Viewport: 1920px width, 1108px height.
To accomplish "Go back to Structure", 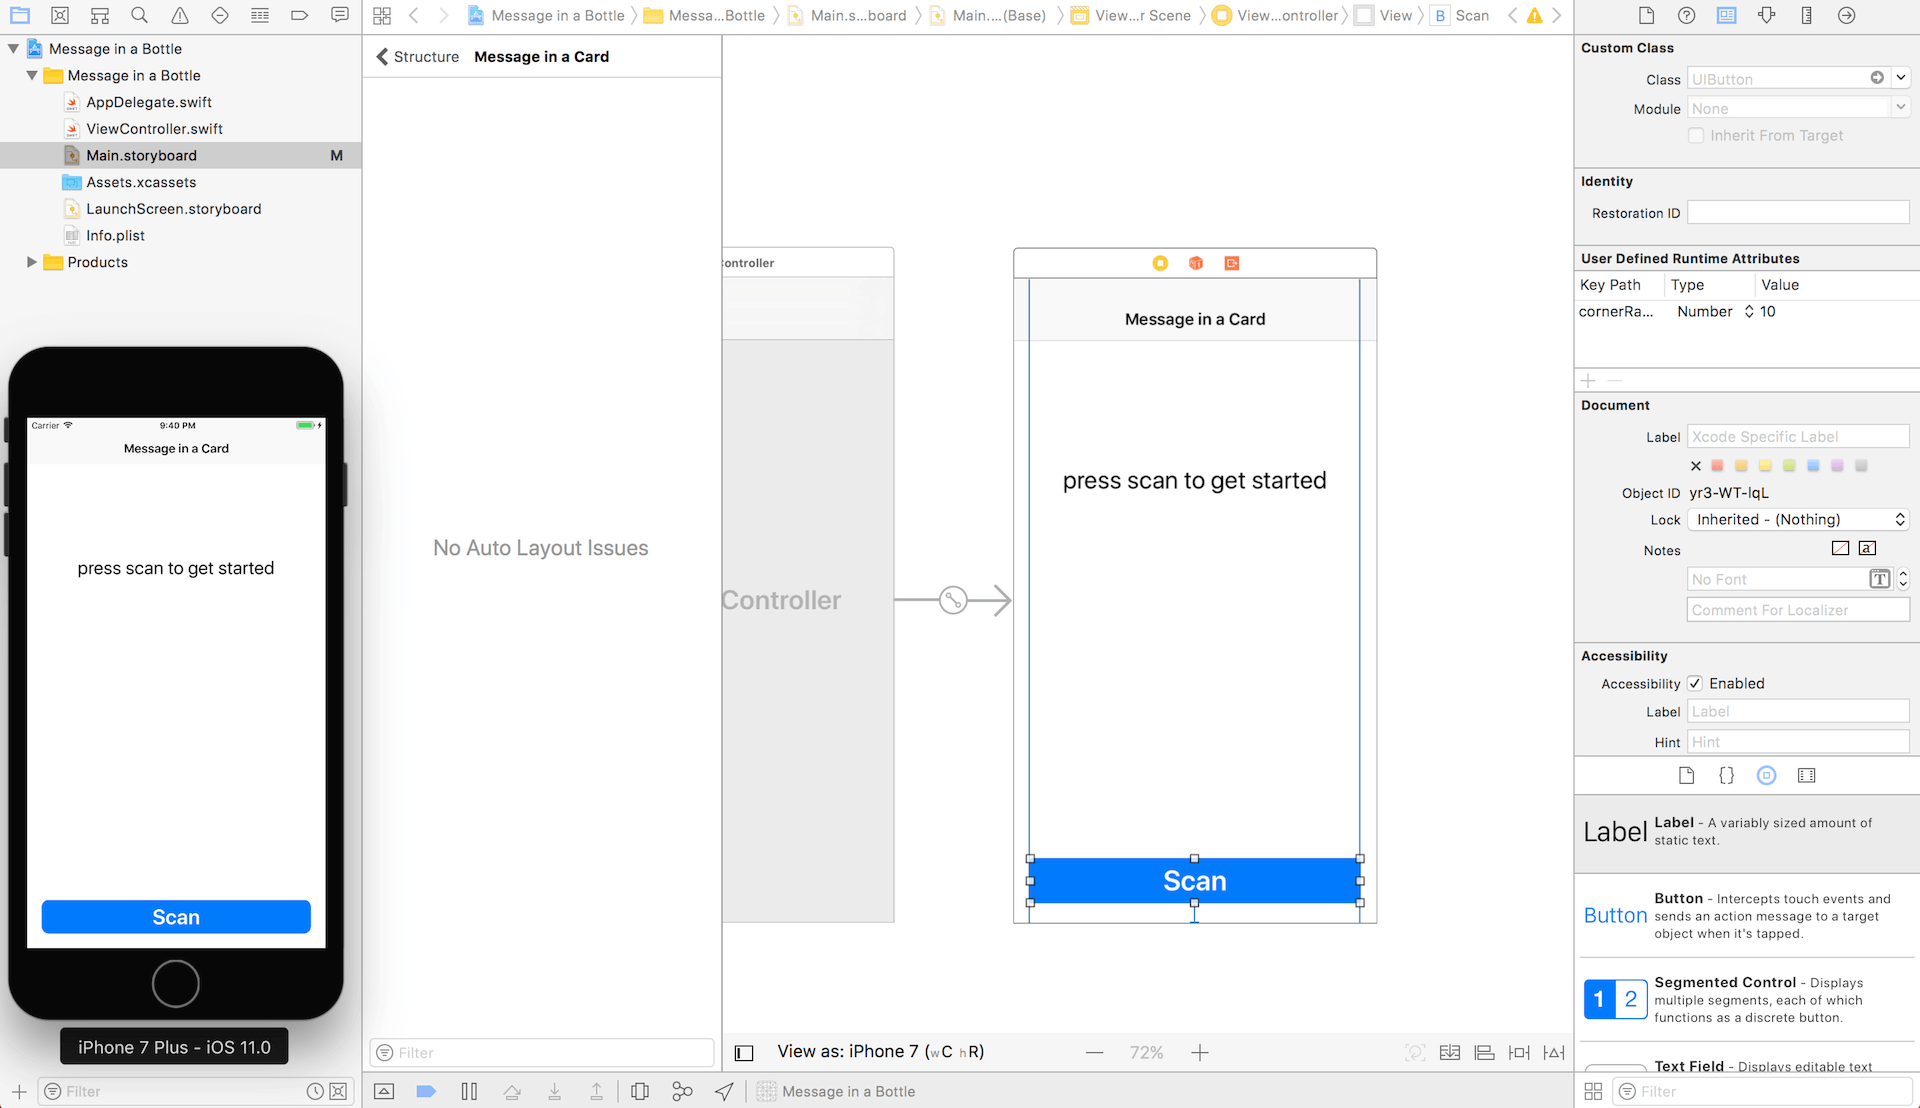I will click(x=417, y=57).
